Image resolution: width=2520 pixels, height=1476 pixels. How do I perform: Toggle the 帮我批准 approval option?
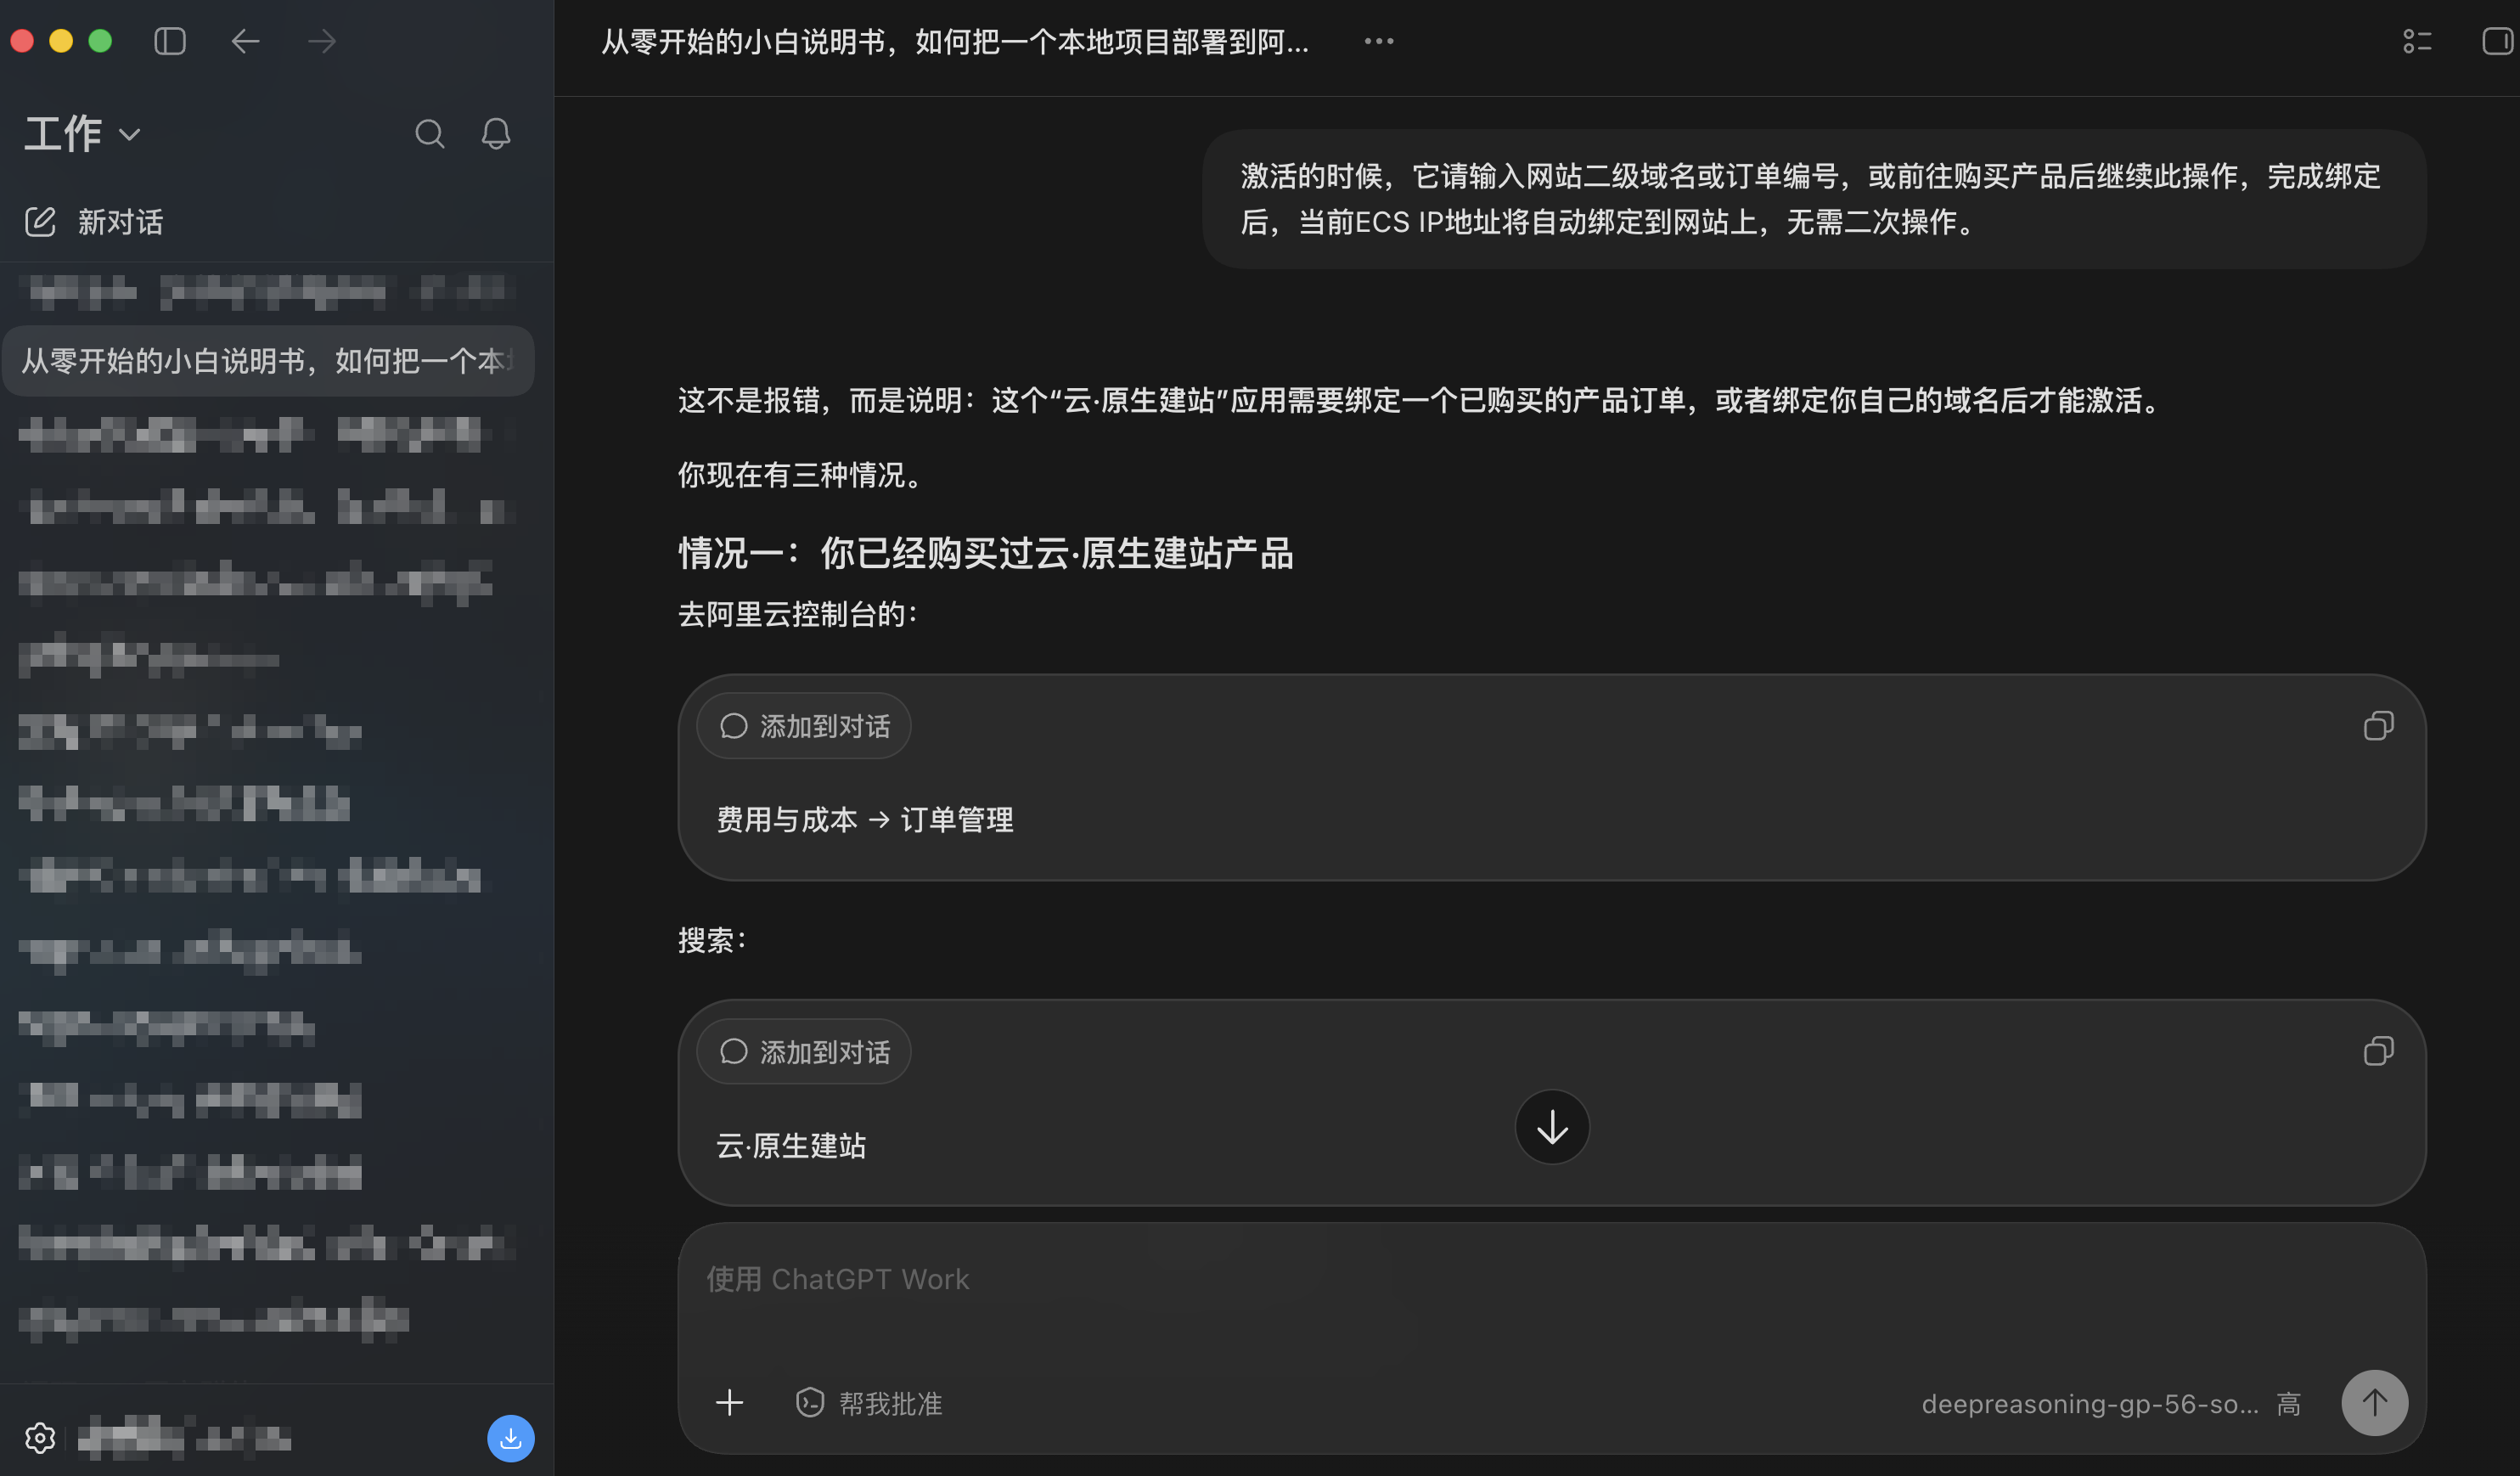pos(869,1403)
